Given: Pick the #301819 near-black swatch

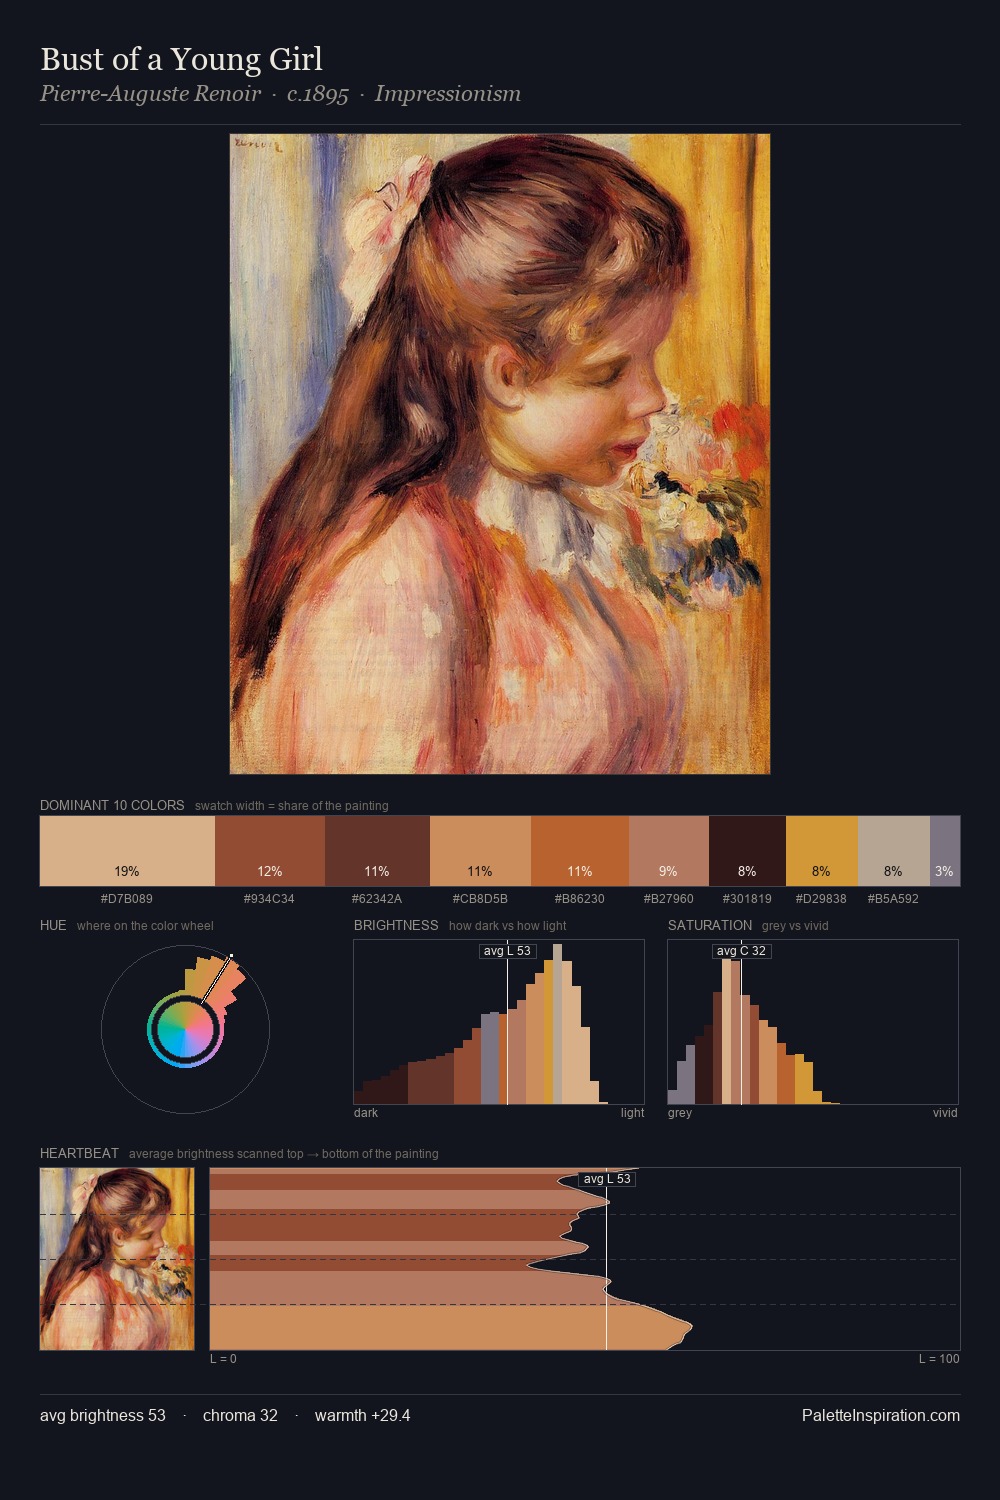Looking at the screenshot, I should (747, 851).
